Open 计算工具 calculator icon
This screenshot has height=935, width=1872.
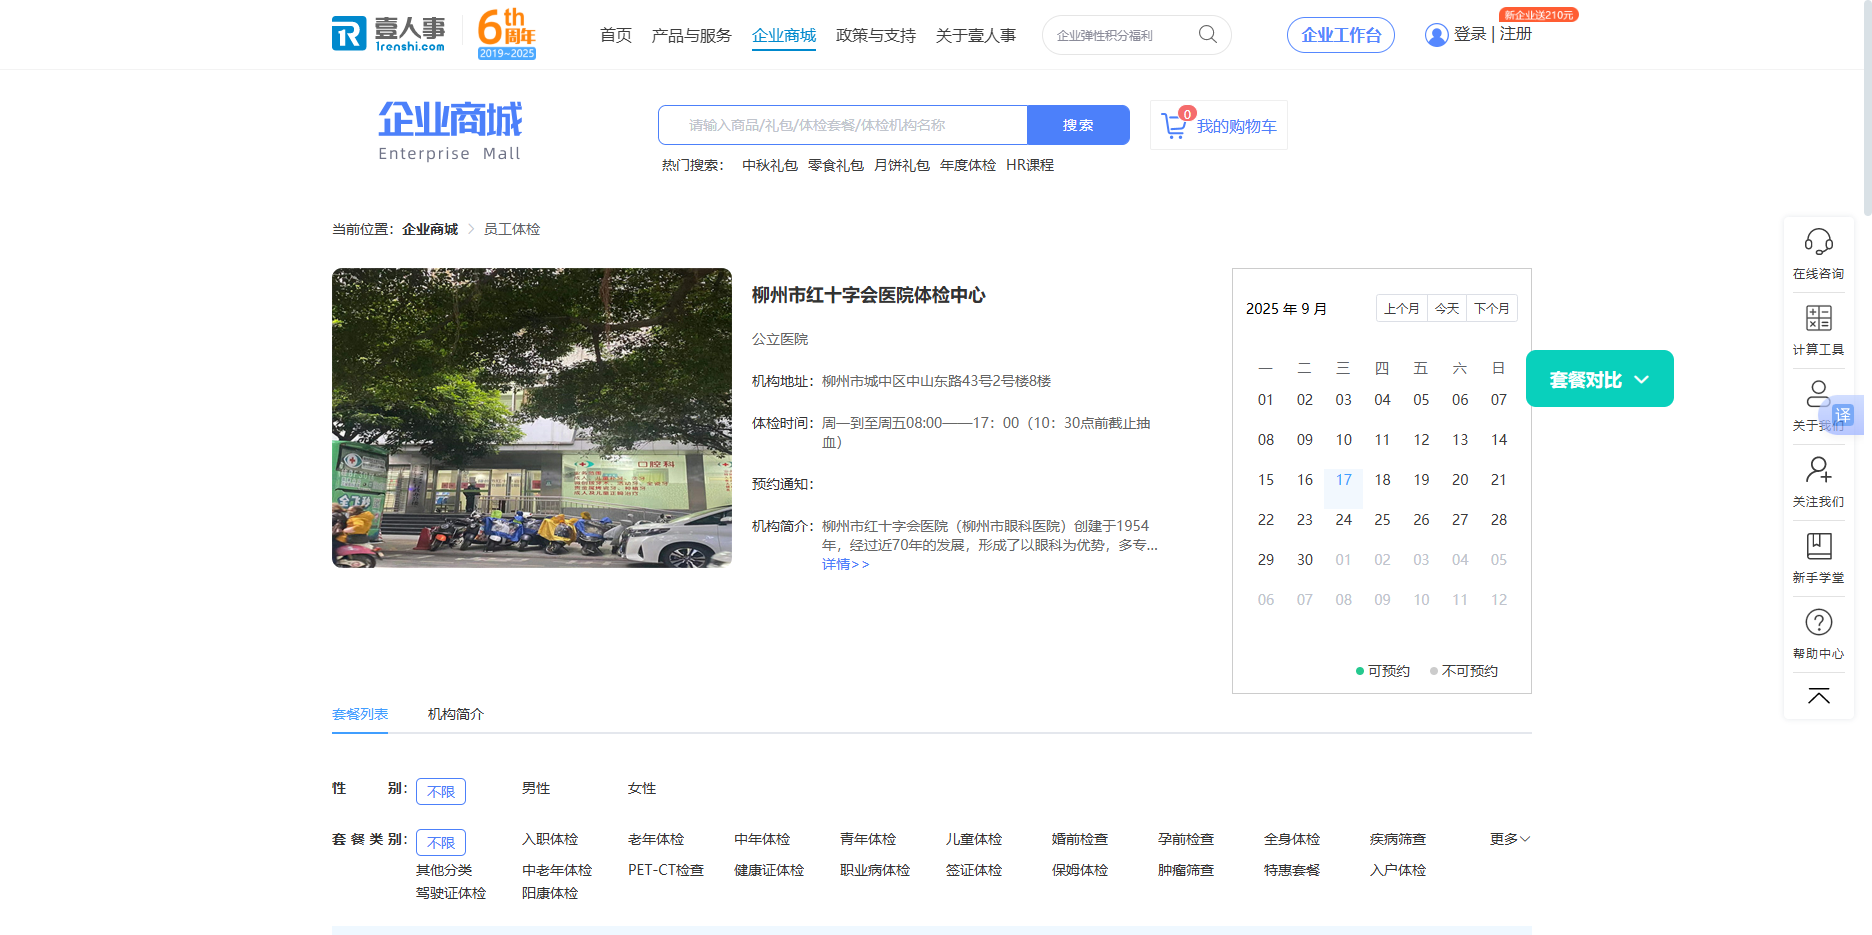1818,318
